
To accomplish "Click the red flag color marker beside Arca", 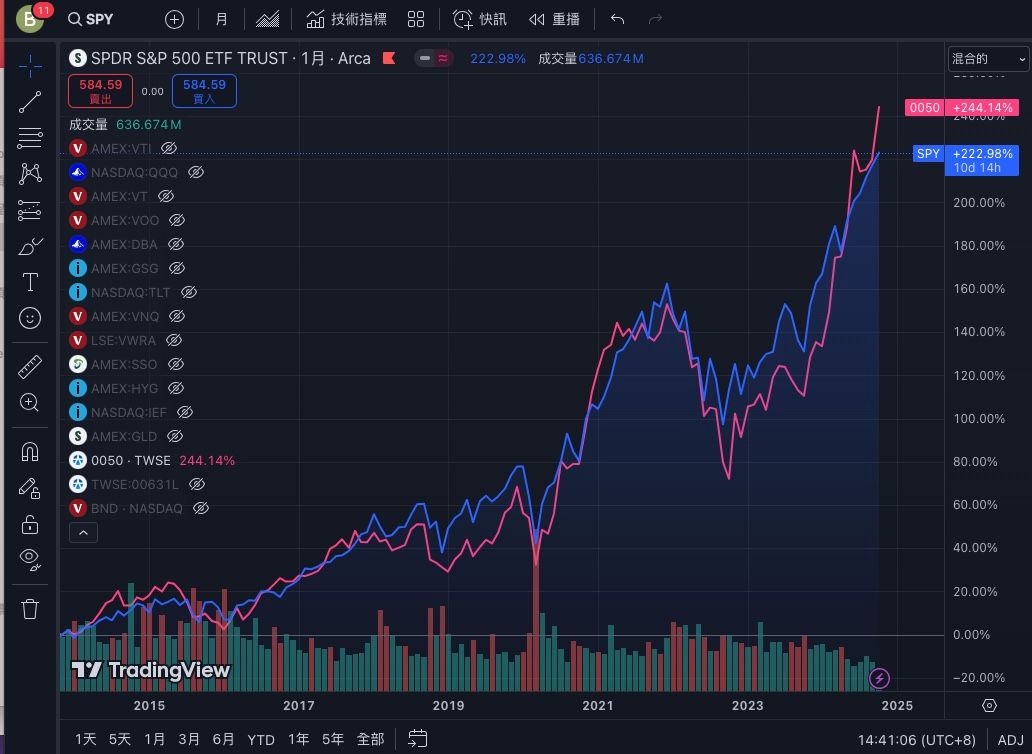I will (389, 59).
